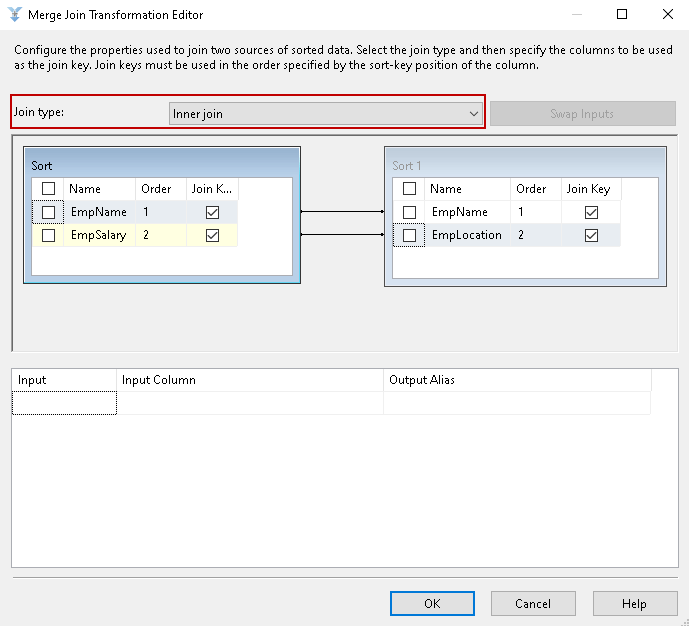
Task: Select the join line linking EmpName columns
Action: 342,212
